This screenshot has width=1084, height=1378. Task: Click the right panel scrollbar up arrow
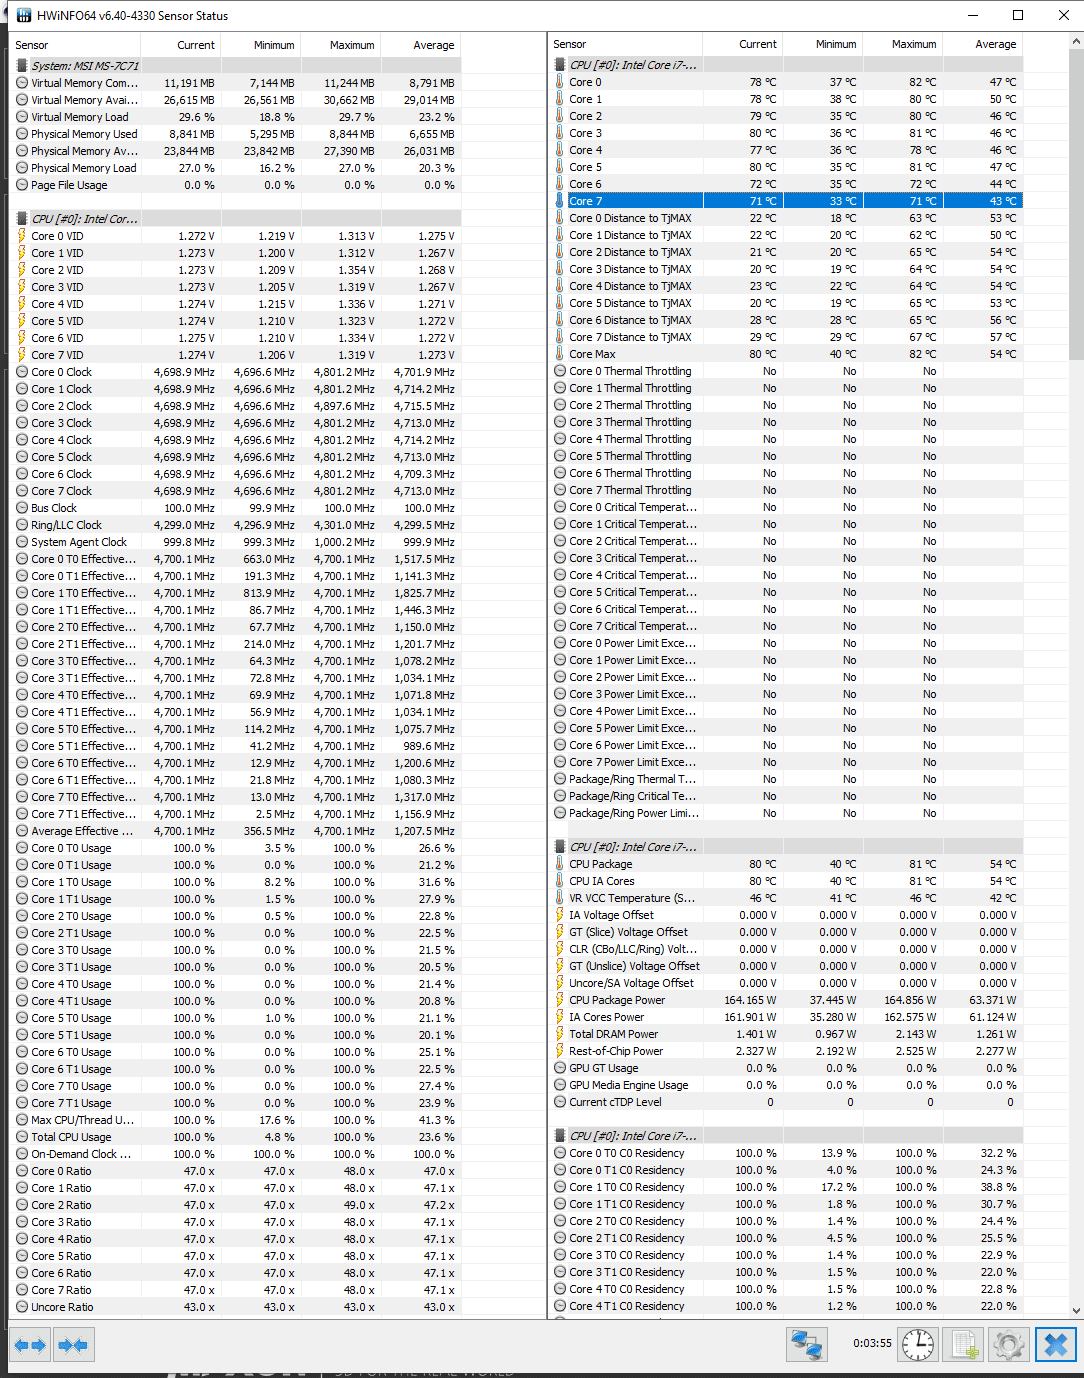[1076, 43]
